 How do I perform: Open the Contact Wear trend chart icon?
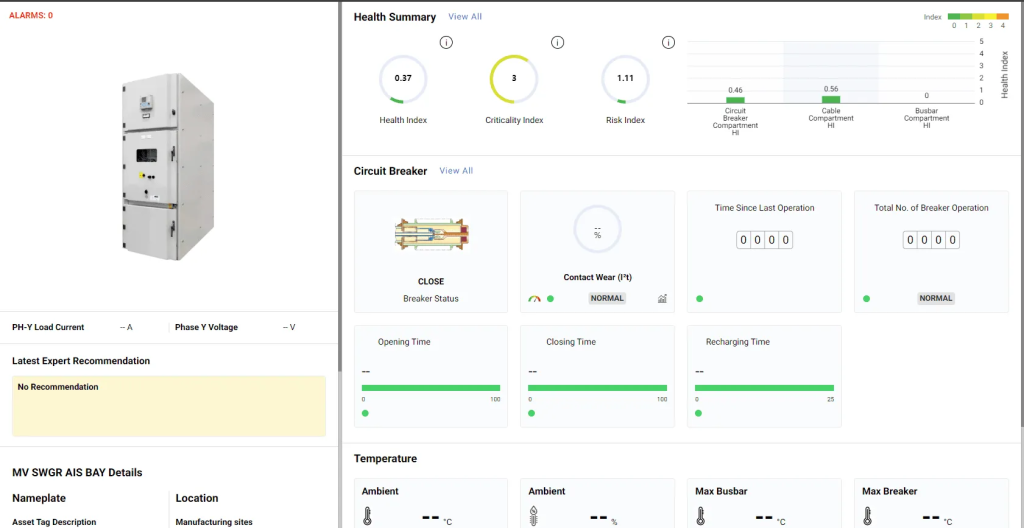coord(662,298)
